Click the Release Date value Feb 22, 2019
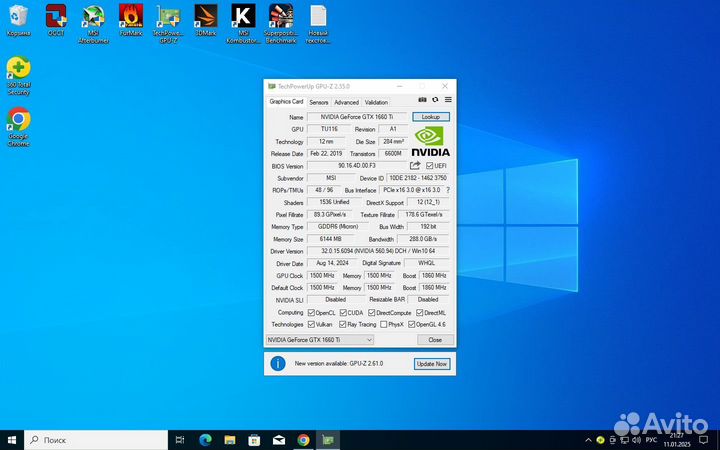 [326, 153]
